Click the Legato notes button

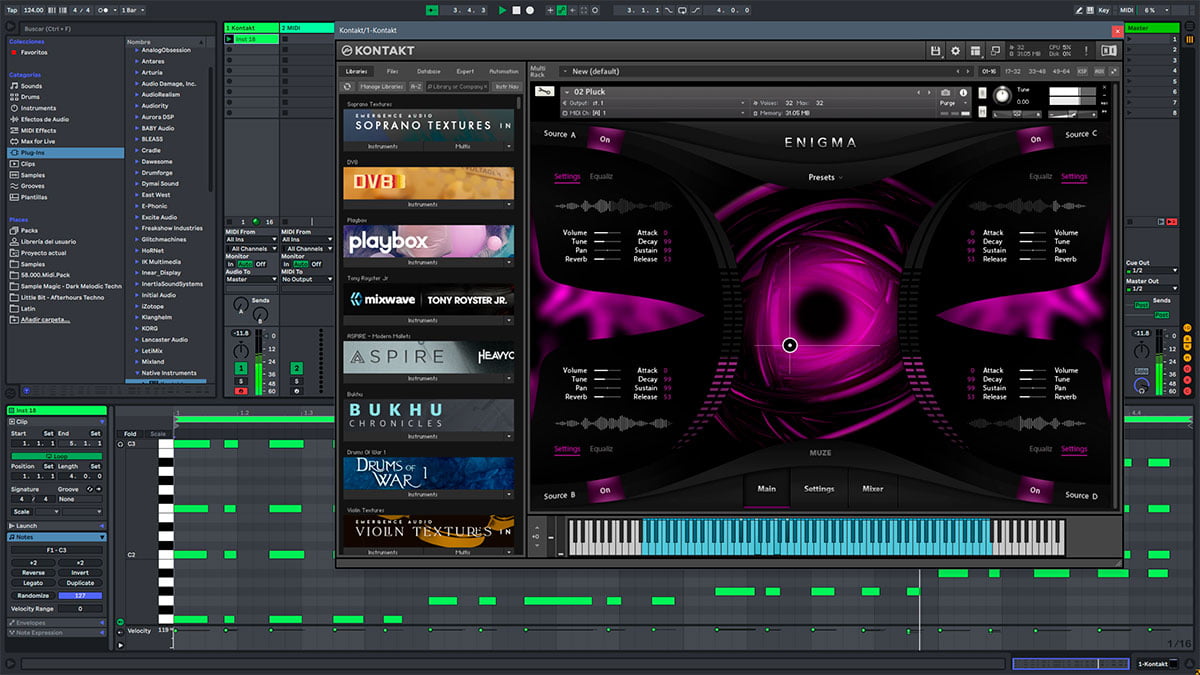(x=33, y=583)
